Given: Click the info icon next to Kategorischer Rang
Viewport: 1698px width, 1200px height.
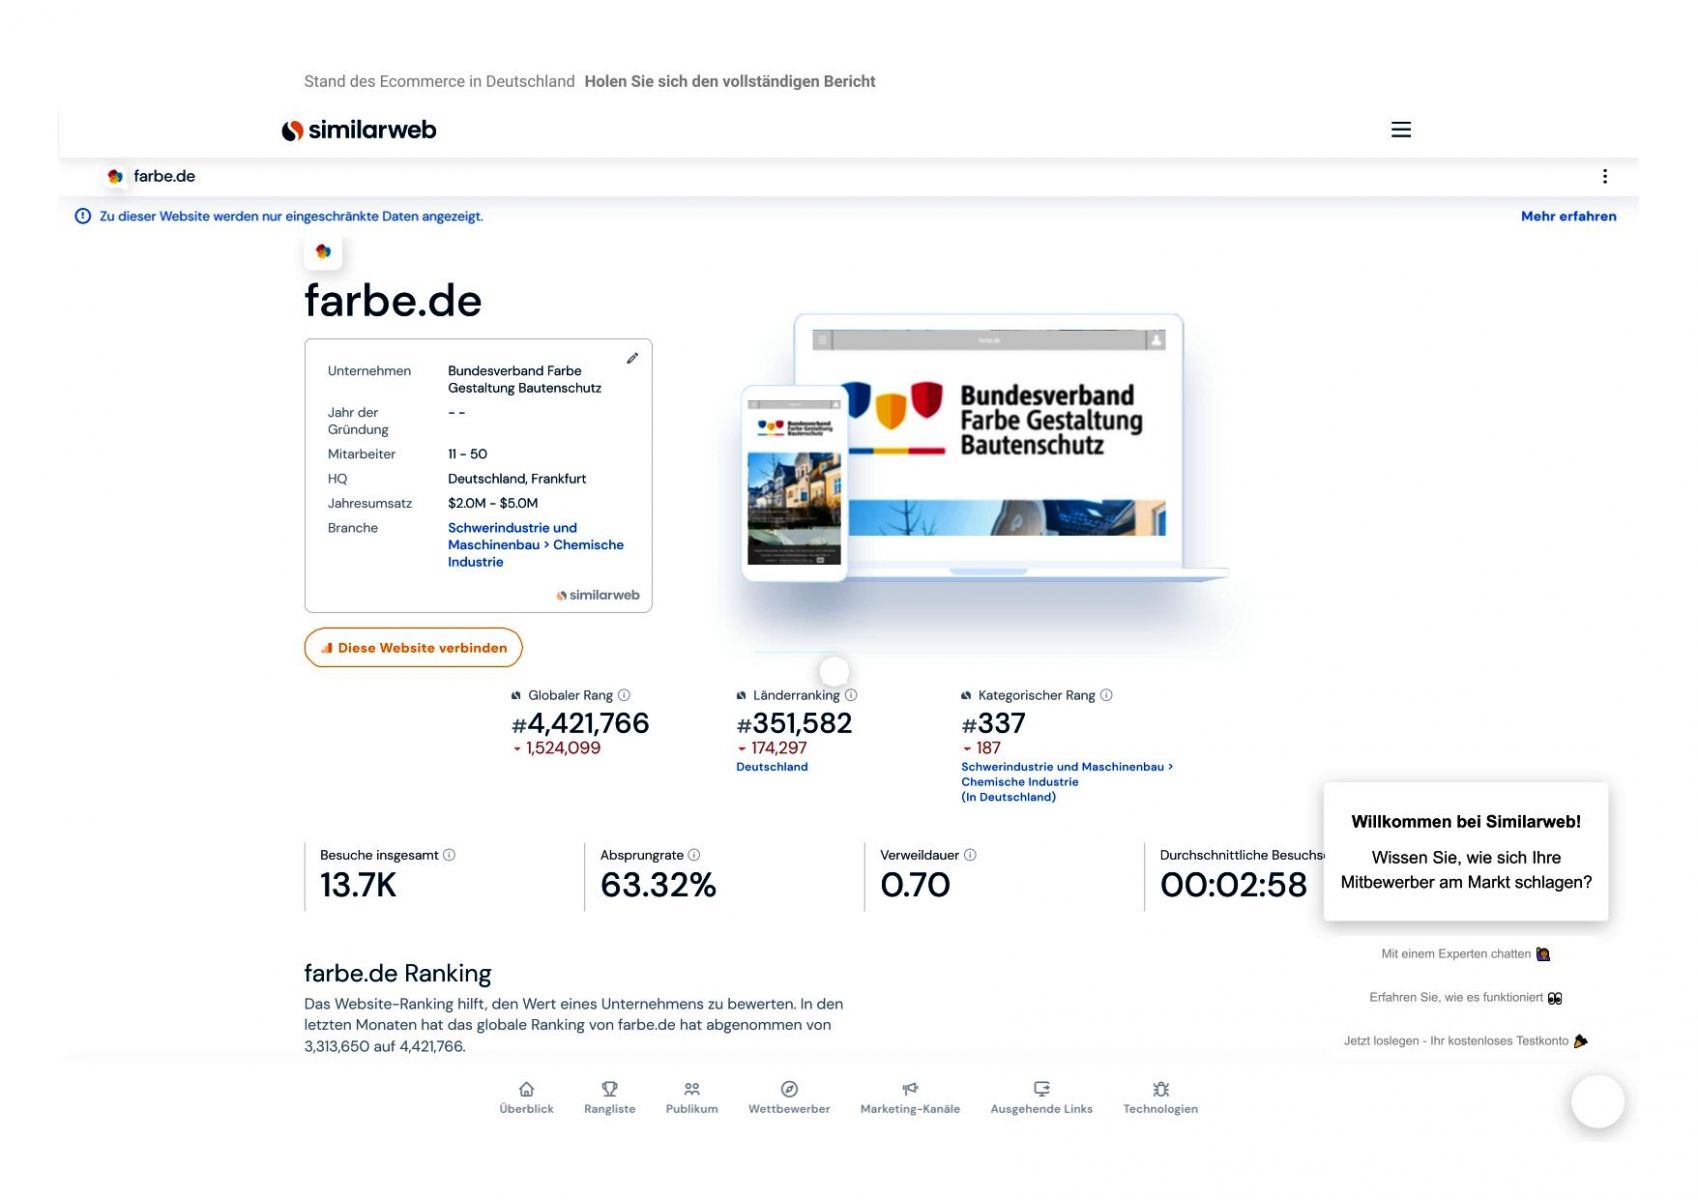Looking at the screenshot, I should pos(1106,695).
